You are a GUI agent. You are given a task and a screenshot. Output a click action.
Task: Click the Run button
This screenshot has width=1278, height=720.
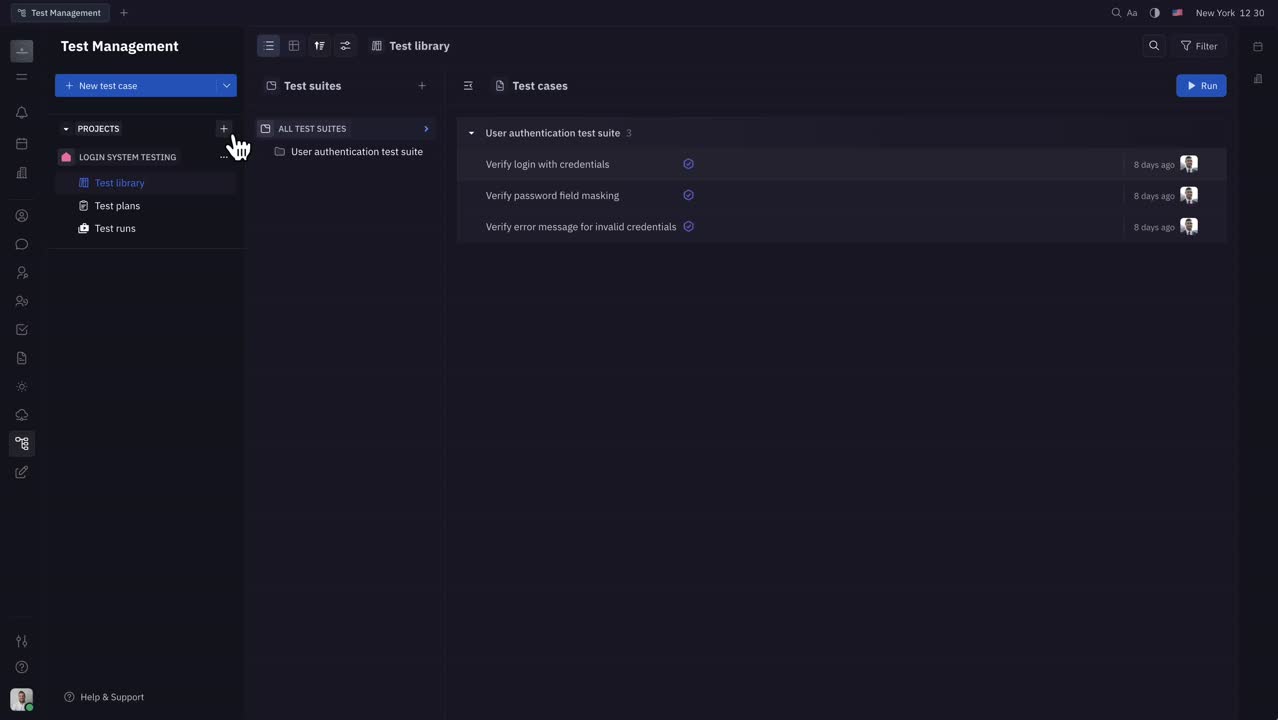click(1201, 86)
